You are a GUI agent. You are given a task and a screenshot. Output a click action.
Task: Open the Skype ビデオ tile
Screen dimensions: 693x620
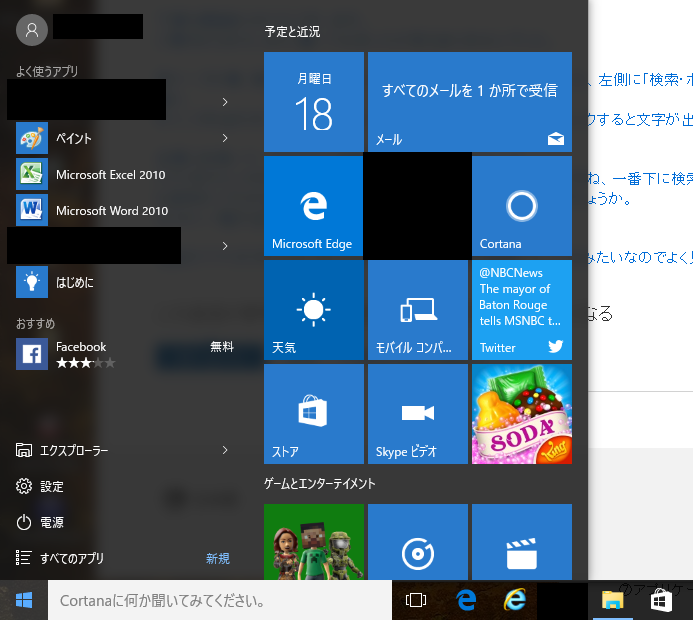418,414
